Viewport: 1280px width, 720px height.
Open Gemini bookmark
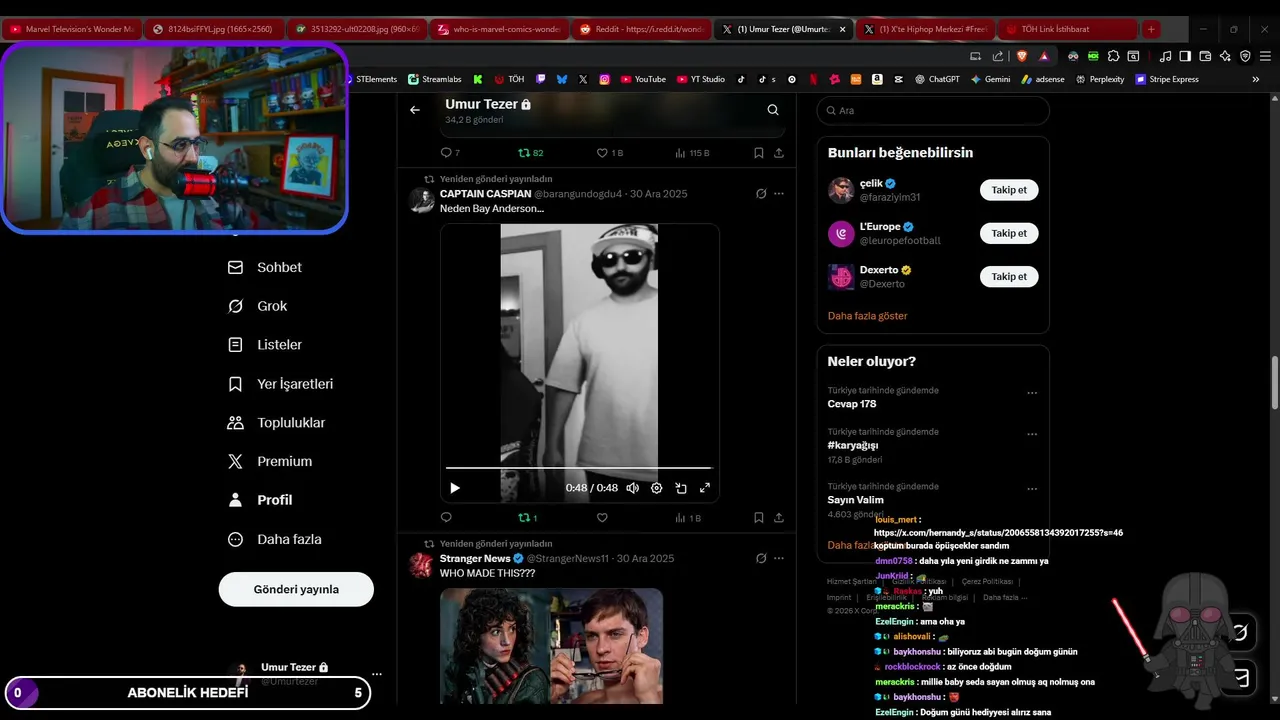pos(990,79)
